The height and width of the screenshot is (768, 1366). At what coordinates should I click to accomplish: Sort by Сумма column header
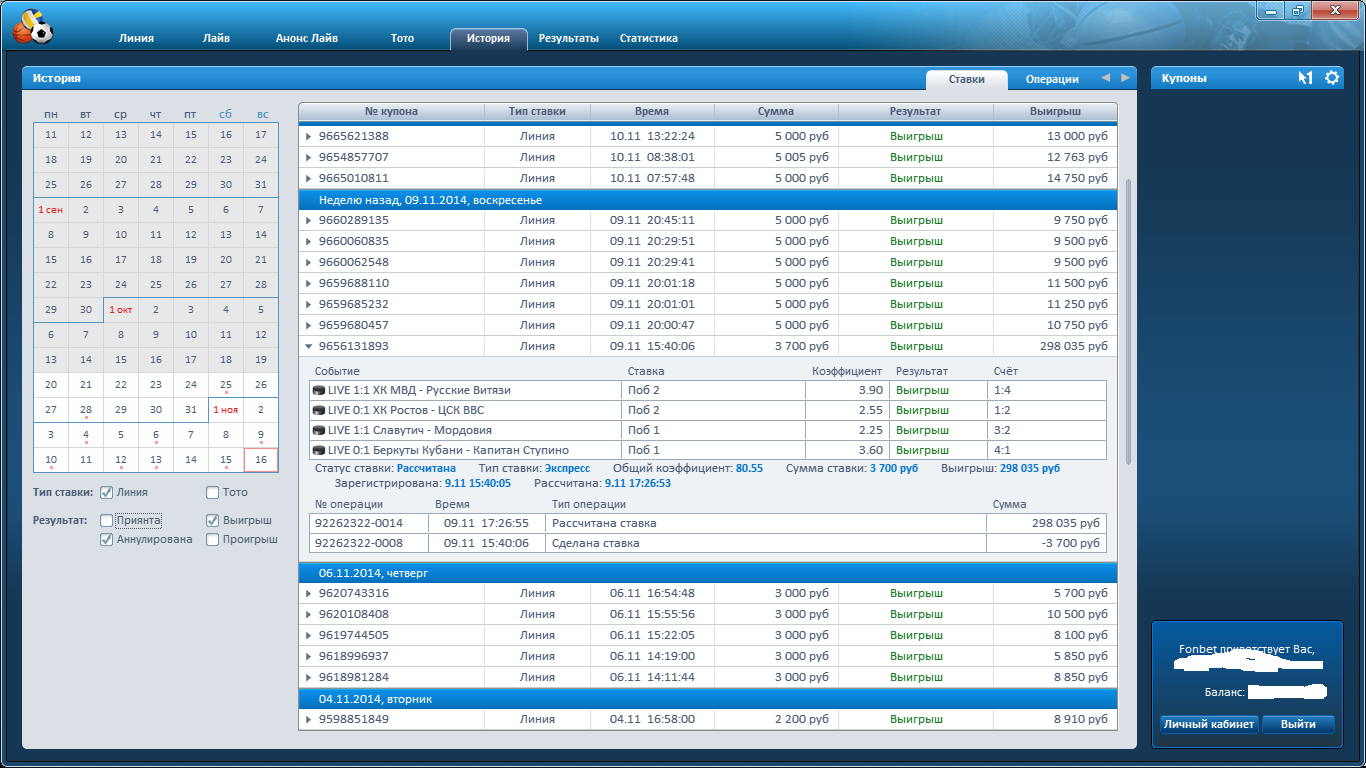coord(776,112)
